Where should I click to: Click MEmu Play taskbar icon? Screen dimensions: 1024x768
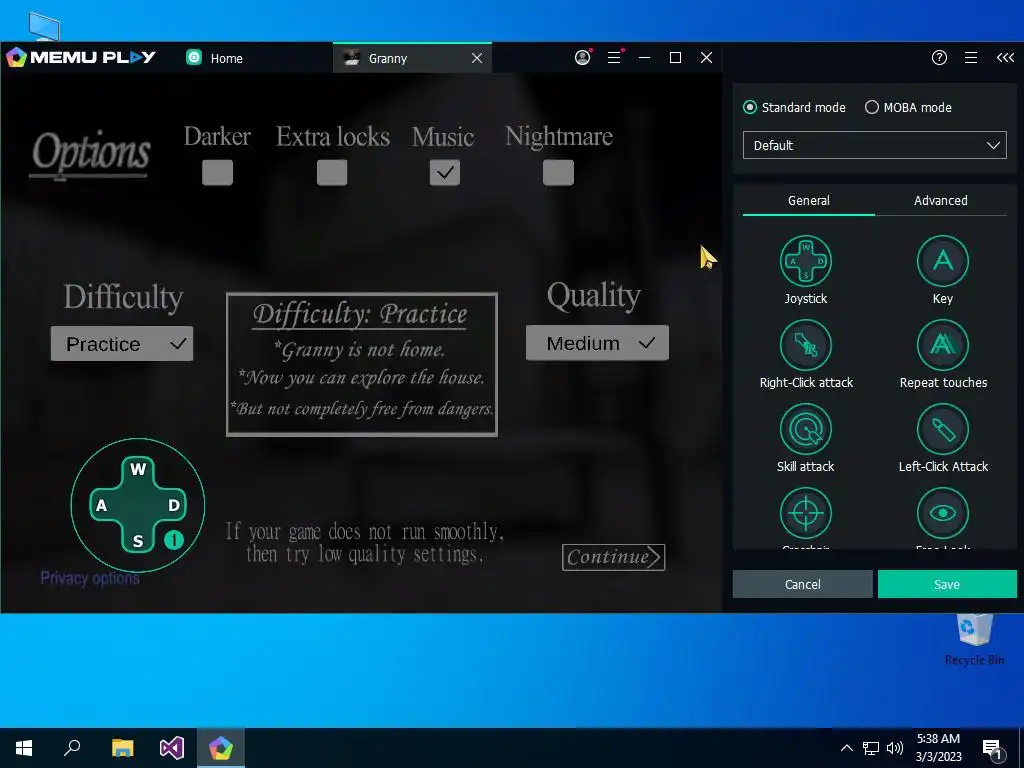221,748
